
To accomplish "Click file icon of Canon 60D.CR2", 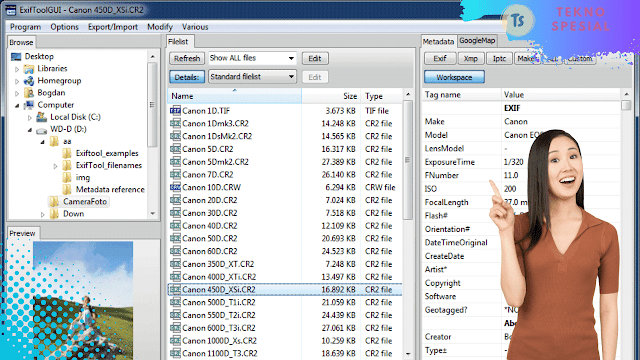I will 175,251.
